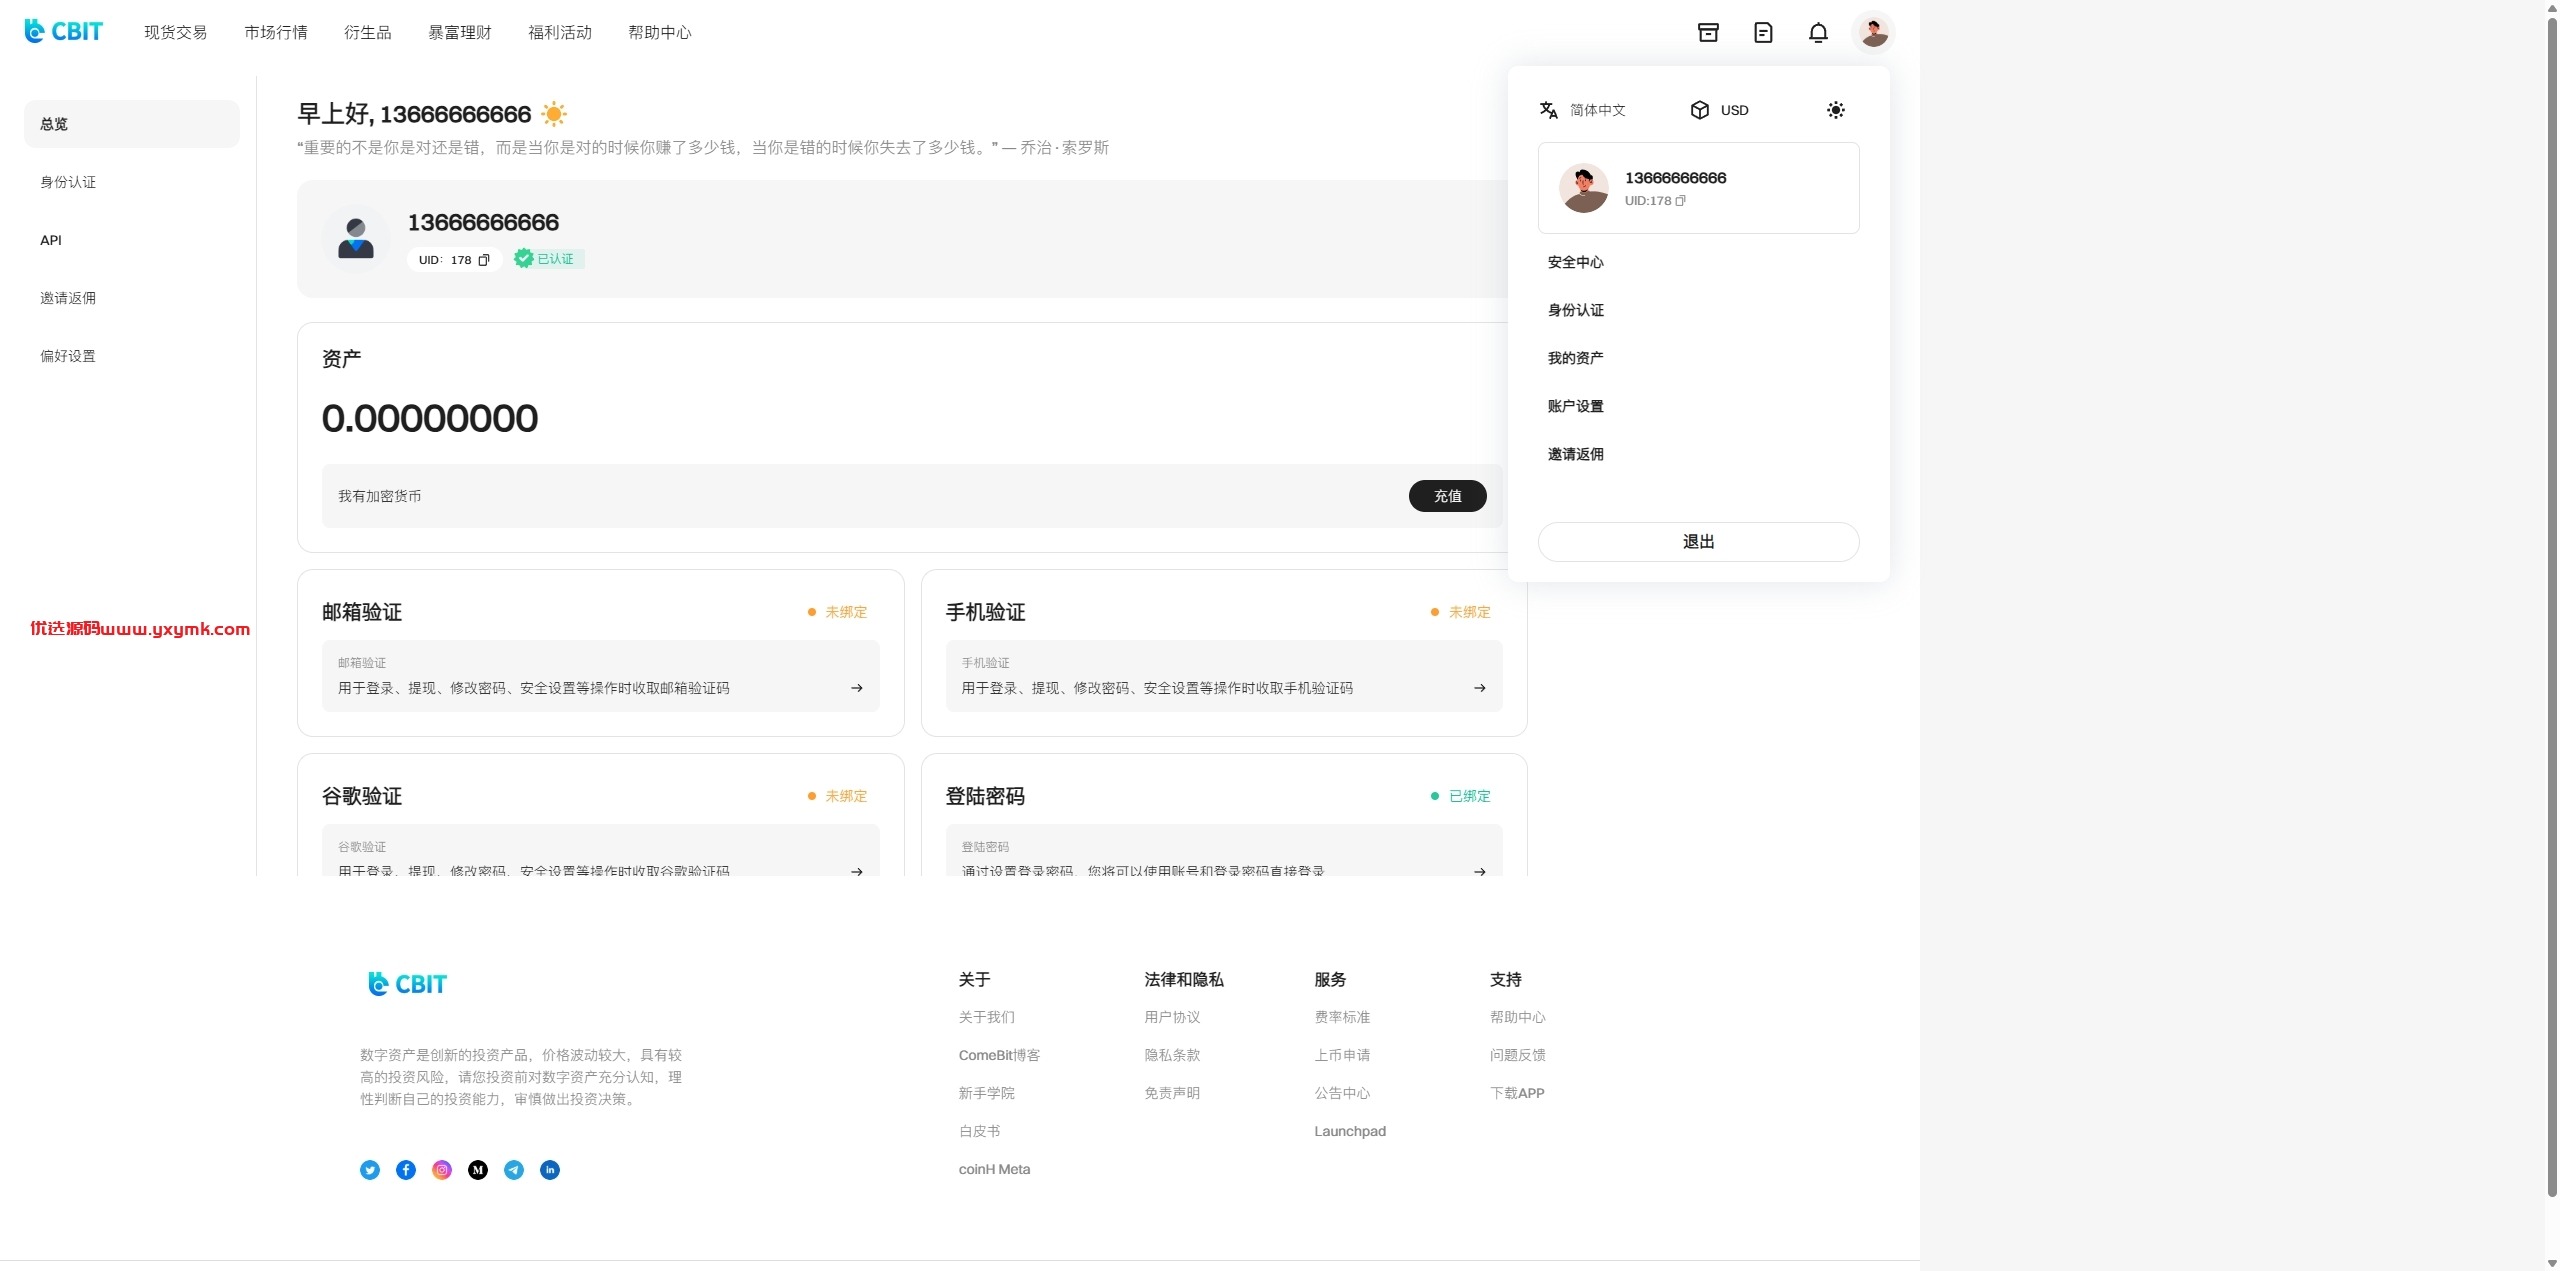
Task: Click the 下载APP footer link
Action: (x=1517, y=1093)
